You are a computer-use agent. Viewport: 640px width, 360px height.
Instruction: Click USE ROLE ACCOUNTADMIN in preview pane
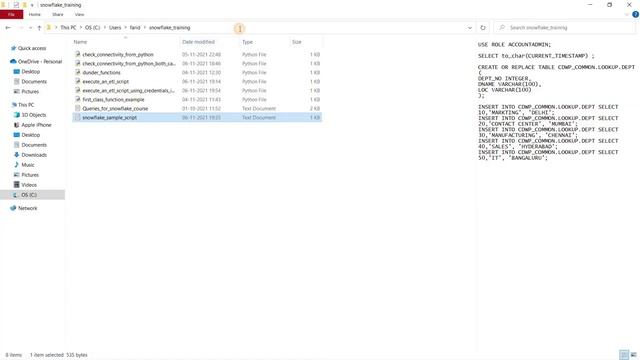point(514,44)
